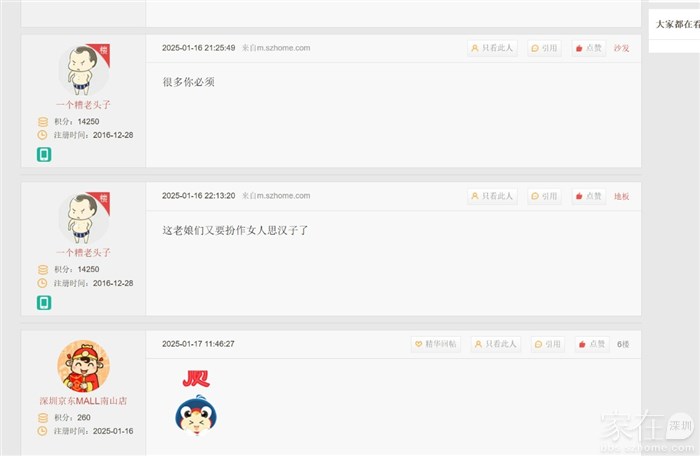Viewport: 700px width, 456px height.
Task: Click 精华回帖 on the 6楼 post
Action: click(x=436, y=344)
